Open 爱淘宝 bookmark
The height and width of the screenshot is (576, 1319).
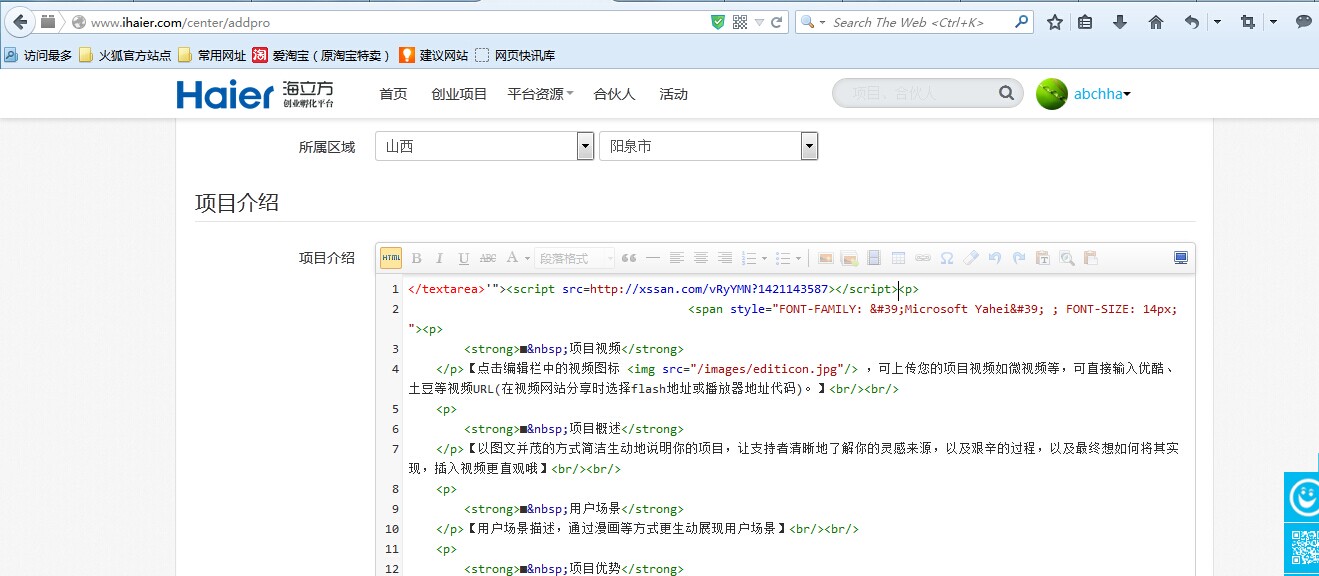321,56
